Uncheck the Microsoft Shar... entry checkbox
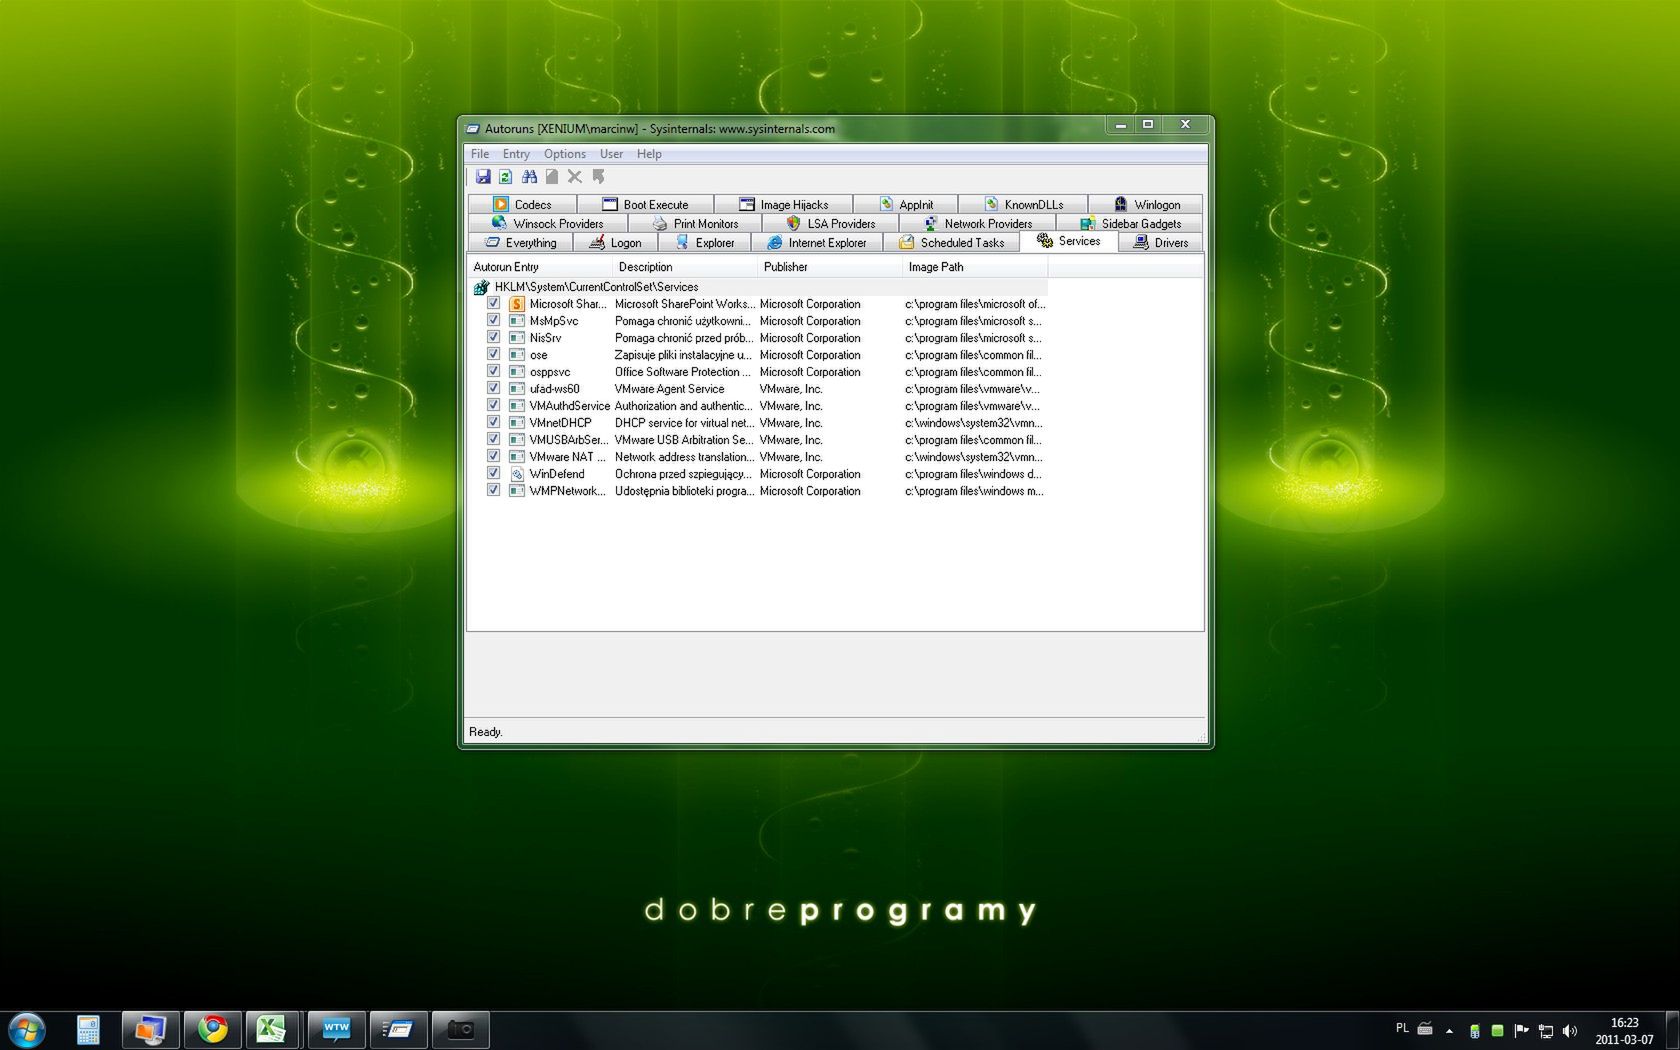The height and width of the screenshot is (1050, 1680). [x=493, y=303]
